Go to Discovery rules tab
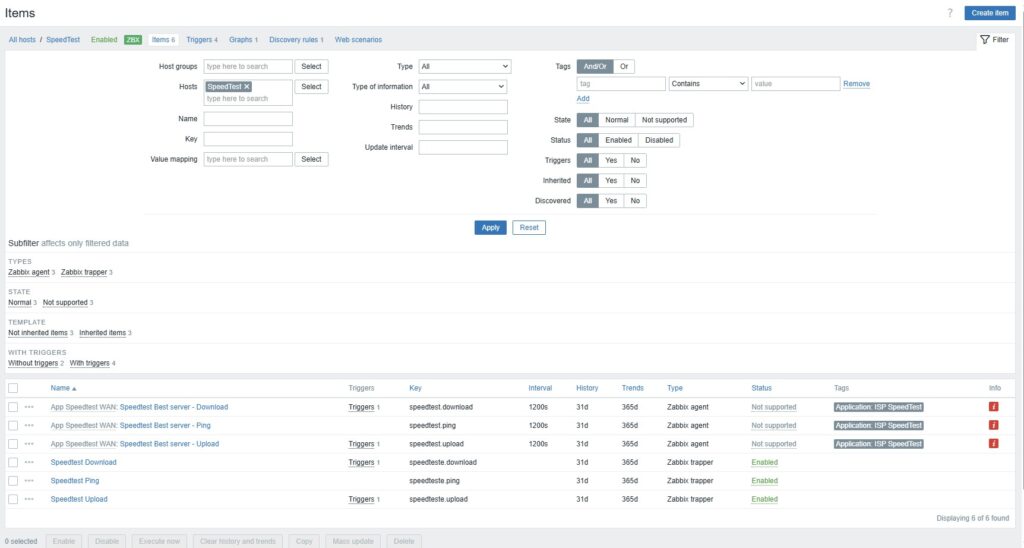This screenshot has width=1024, height=548. (295, 40)
